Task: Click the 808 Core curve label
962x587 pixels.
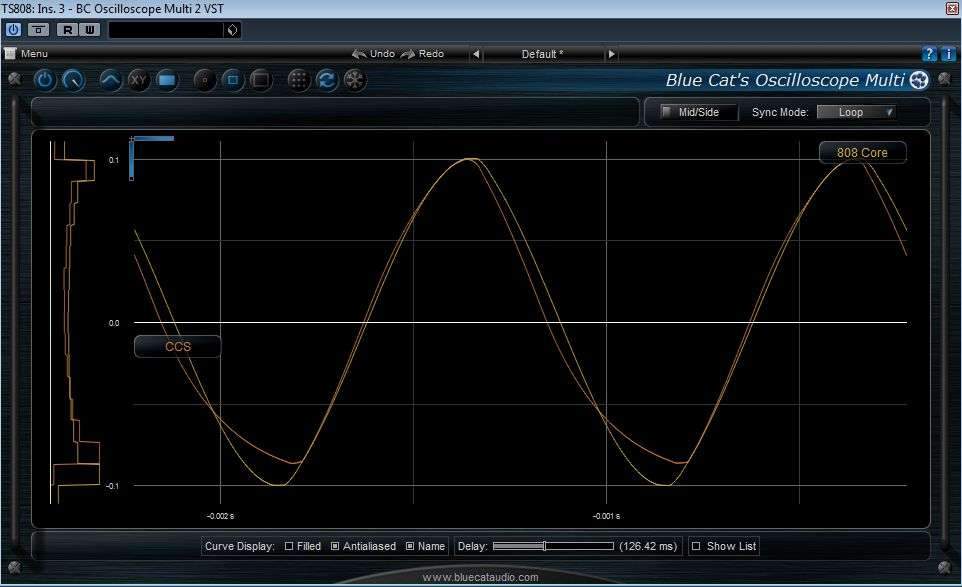Action: pos(862,153)
